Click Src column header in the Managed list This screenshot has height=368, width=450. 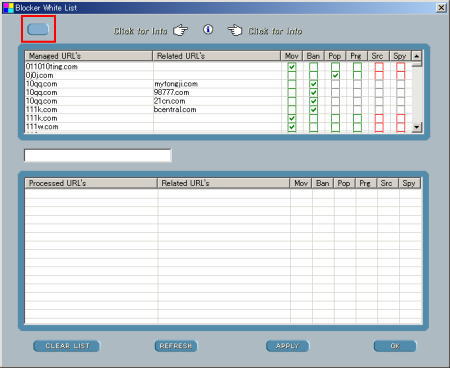coord(378,56)
